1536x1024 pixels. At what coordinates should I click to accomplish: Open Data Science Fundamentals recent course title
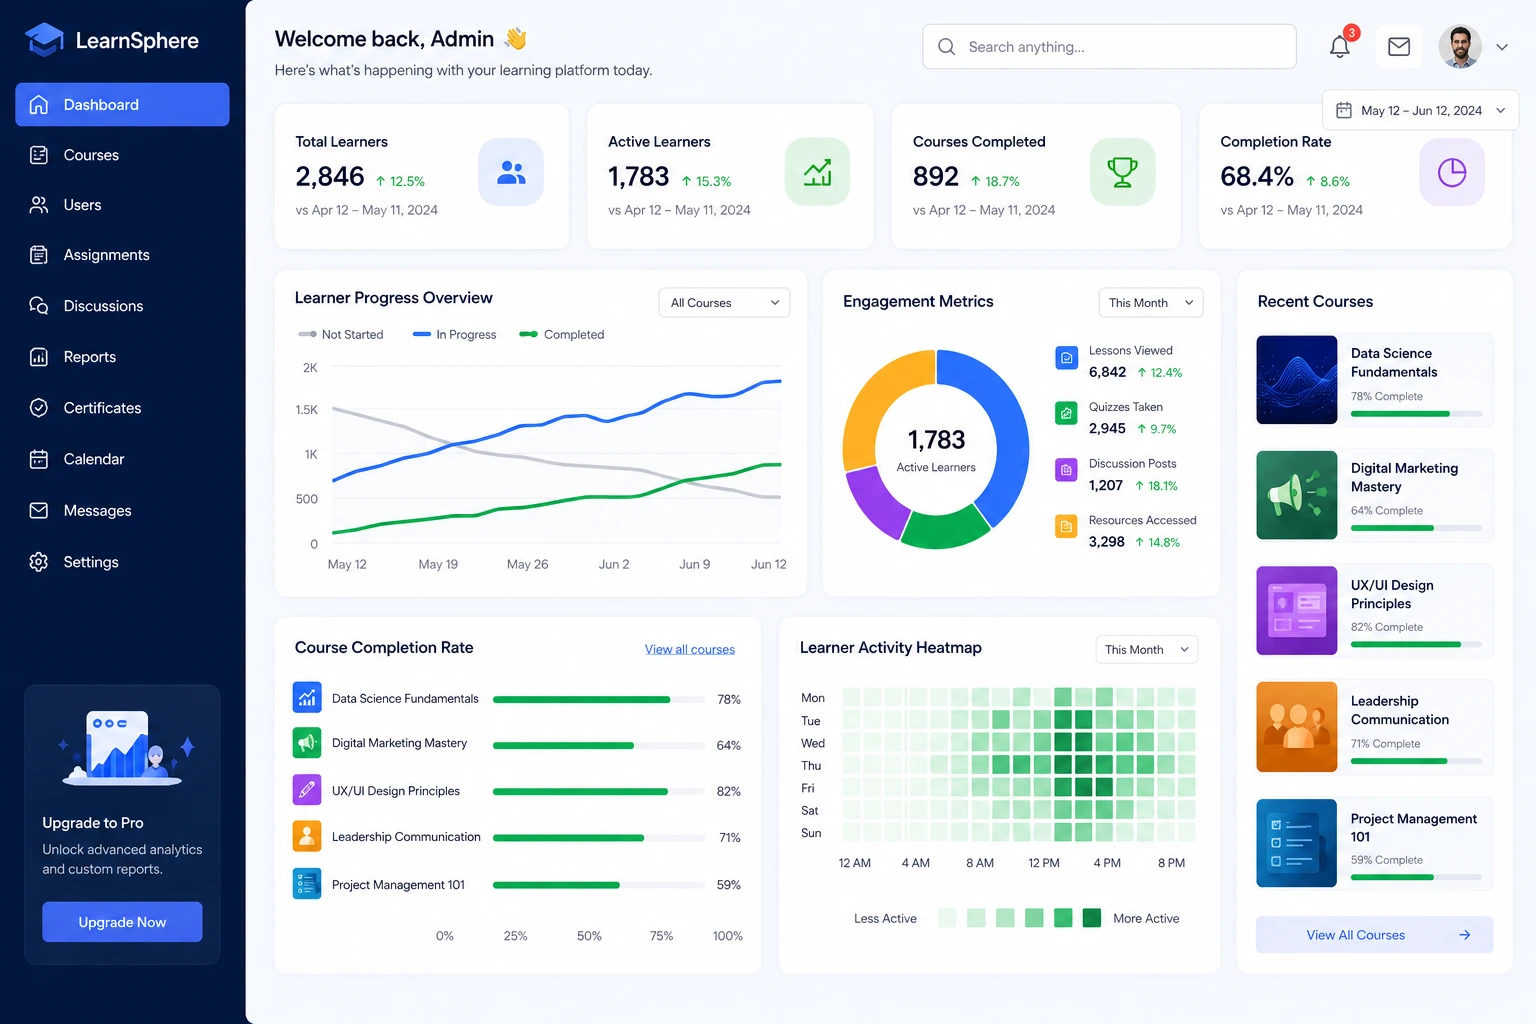pyautogui.click(x=1394, y=362)
